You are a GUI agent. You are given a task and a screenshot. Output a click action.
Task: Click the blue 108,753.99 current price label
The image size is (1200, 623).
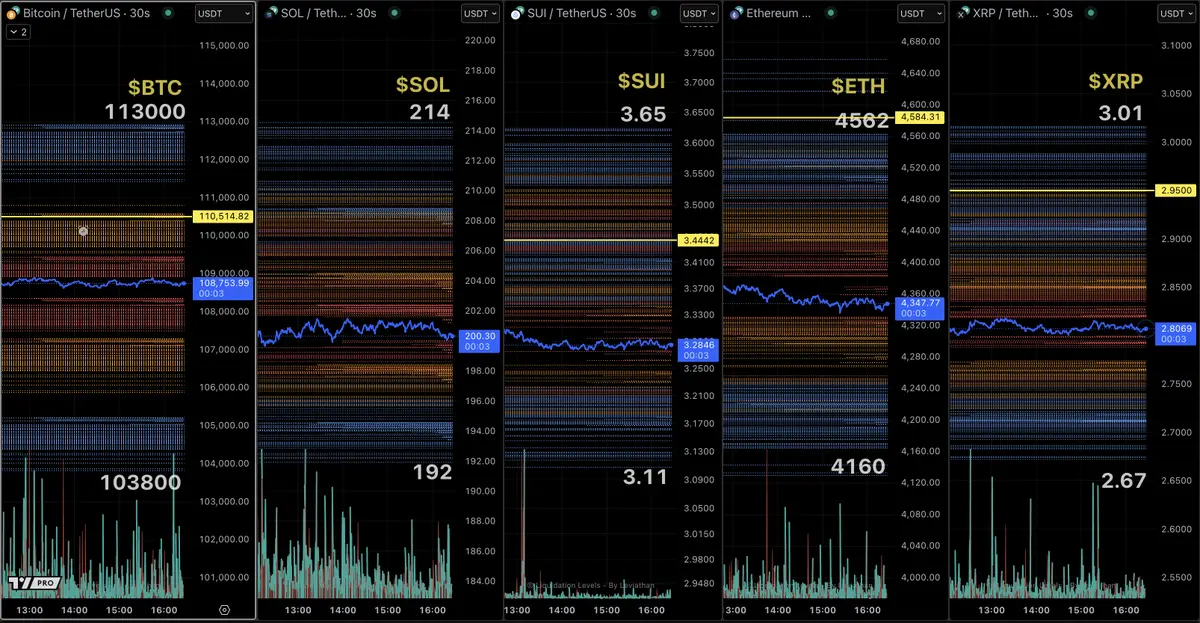coord(225,288)
